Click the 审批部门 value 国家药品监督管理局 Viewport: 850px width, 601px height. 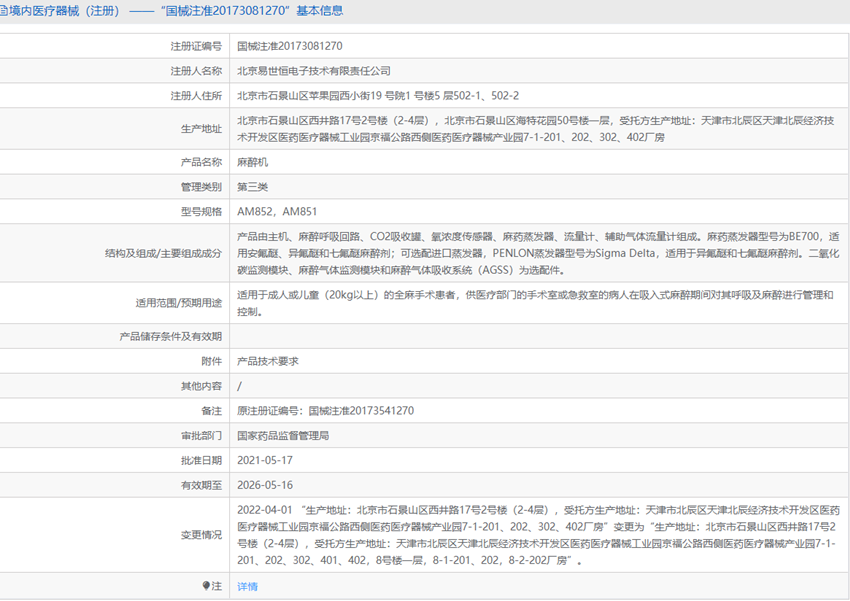pyautogui.click(x=283, y=436)
